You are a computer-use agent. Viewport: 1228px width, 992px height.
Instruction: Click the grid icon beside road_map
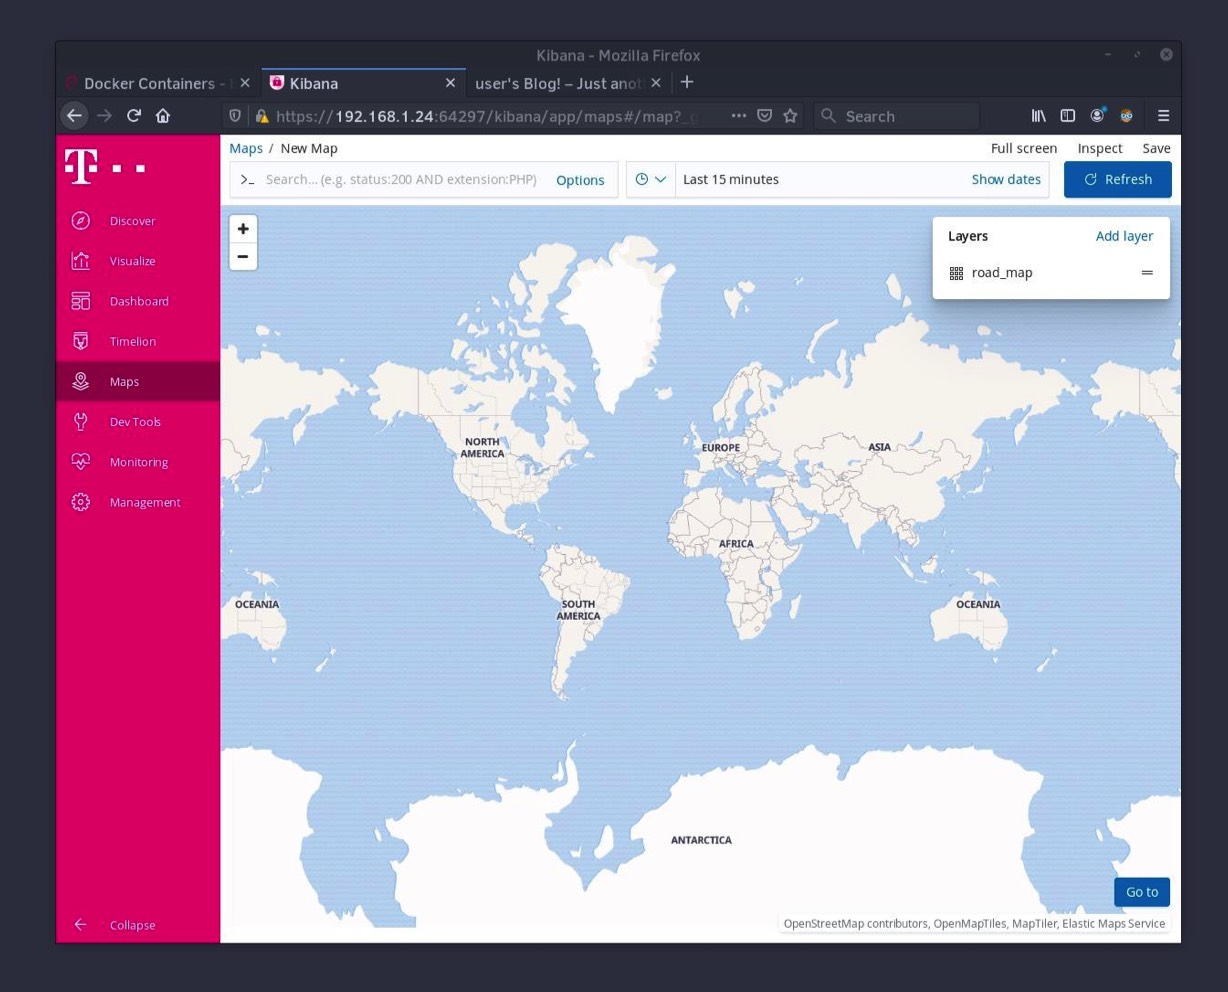coord(956,273)
